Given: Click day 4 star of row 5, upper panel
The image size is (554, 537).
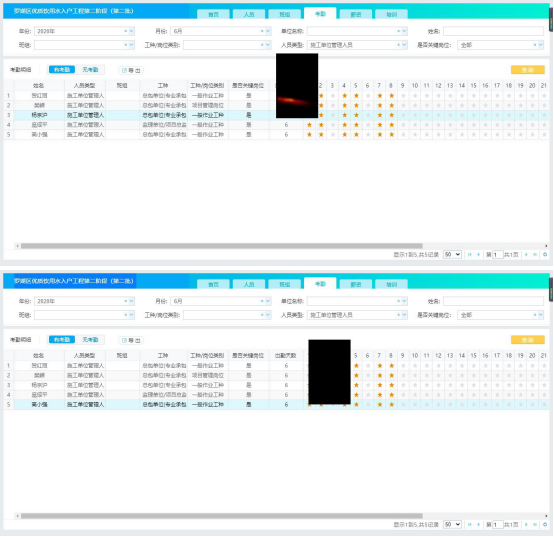Looking at the screenshot, I should point(344,135).
